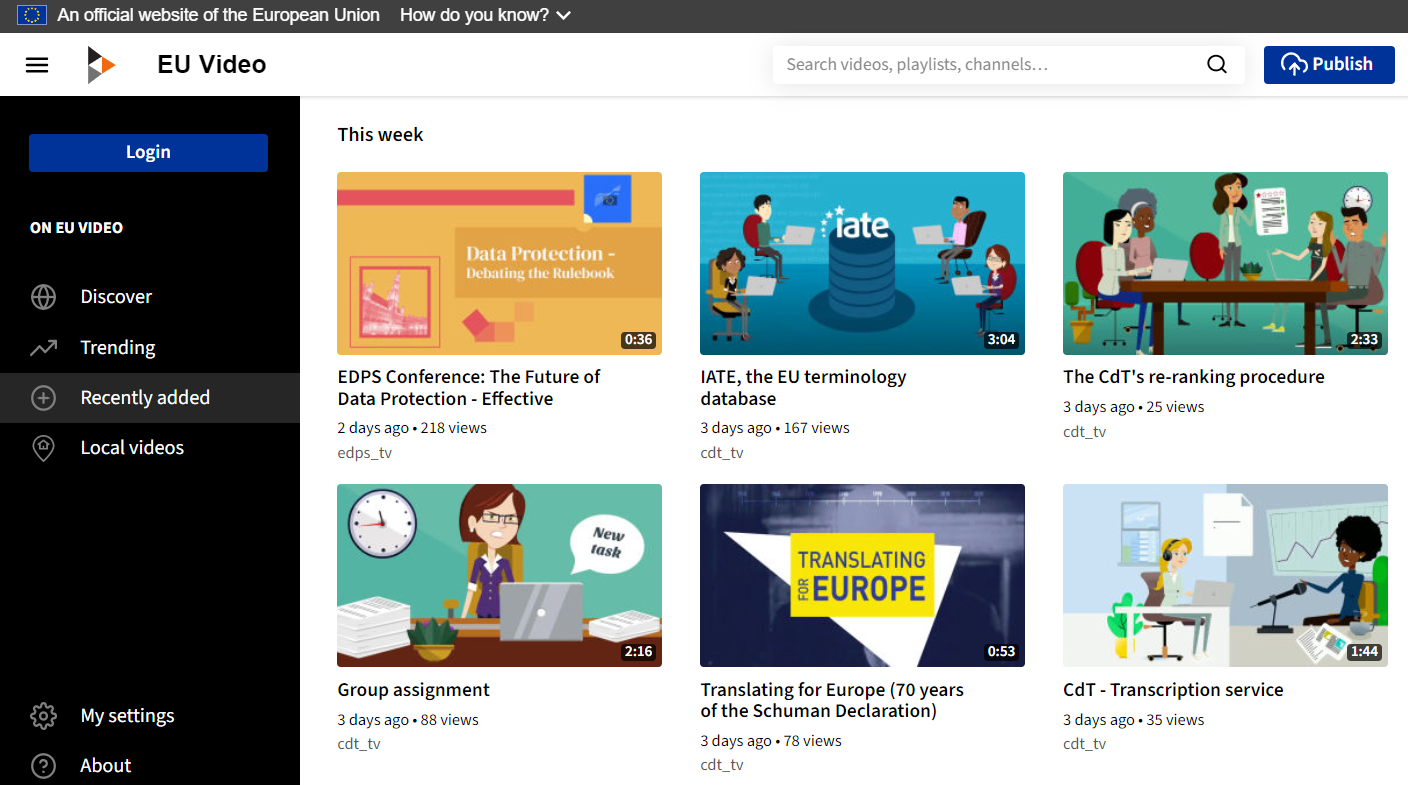Click the Login button
The image size is (1408, 785).
click(148, 153)
